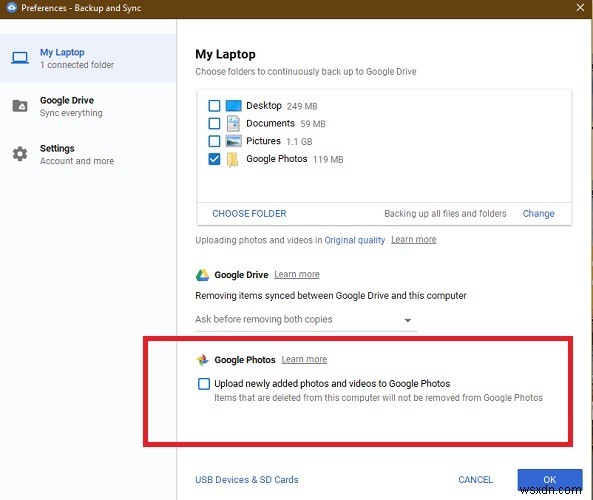This screenshot has width=593, height=500.
Task: Click the Desktop folder icon
Action: click(x=233, y=106)
